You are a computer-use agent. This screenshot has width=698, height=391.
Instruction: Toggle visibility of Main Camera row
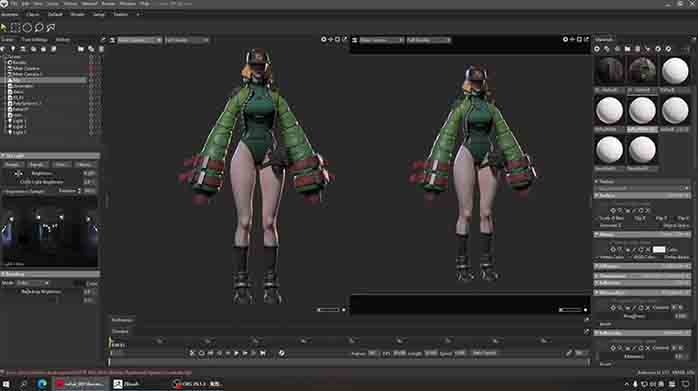click(91, 69)
